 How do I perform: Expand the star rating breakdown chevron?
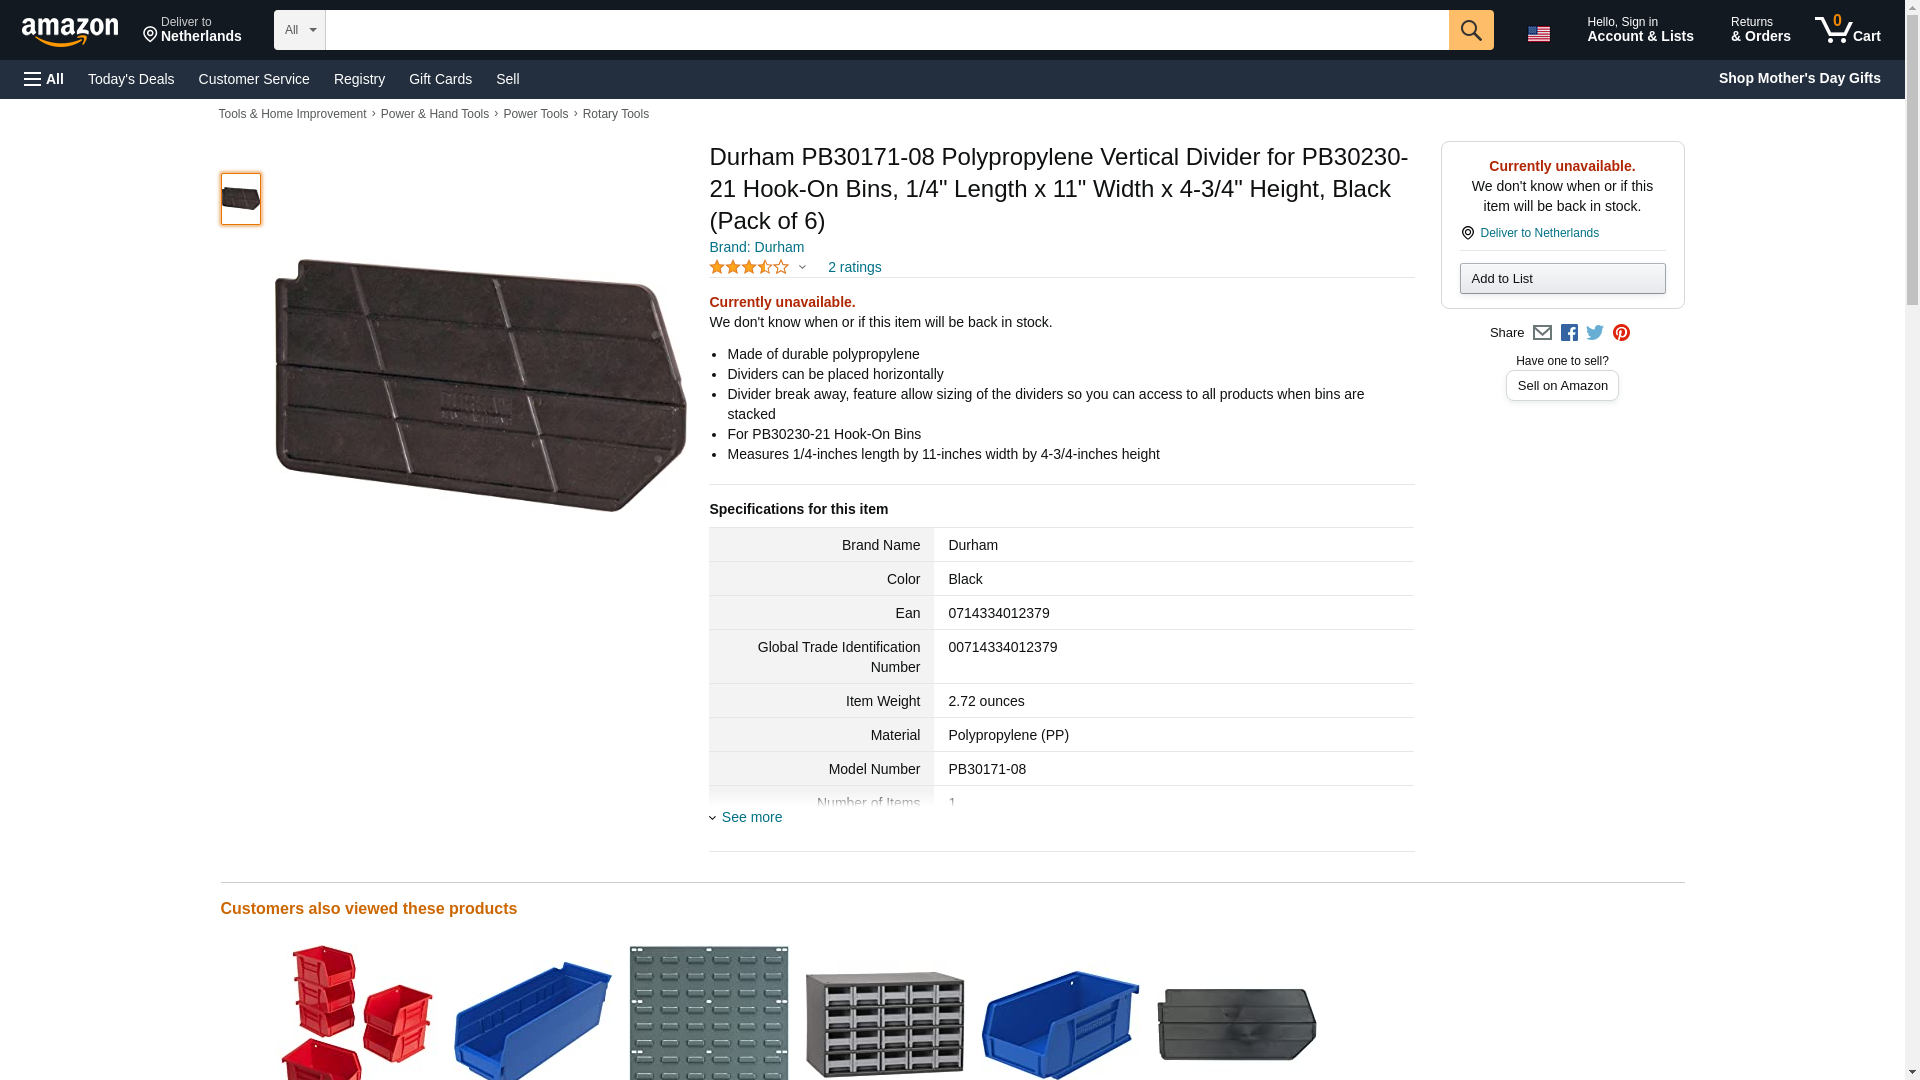[x=802, y=267]
